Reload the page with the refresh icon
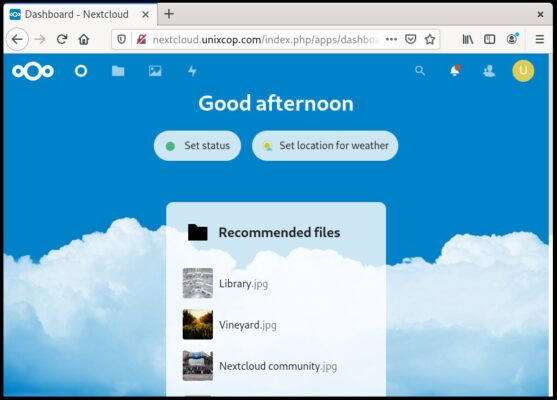 62,39
